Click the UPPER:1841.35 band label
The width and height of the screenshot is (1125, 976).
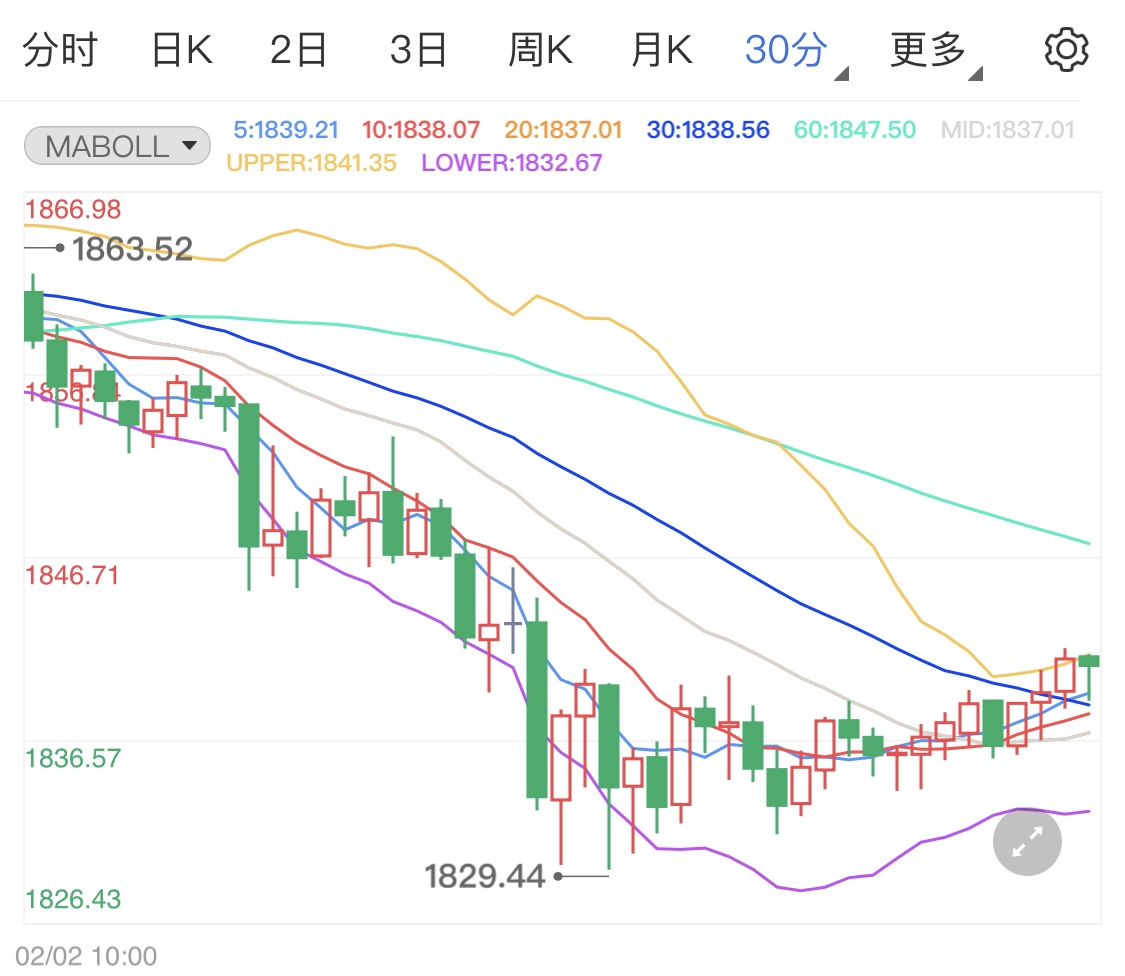click(311, 163)
